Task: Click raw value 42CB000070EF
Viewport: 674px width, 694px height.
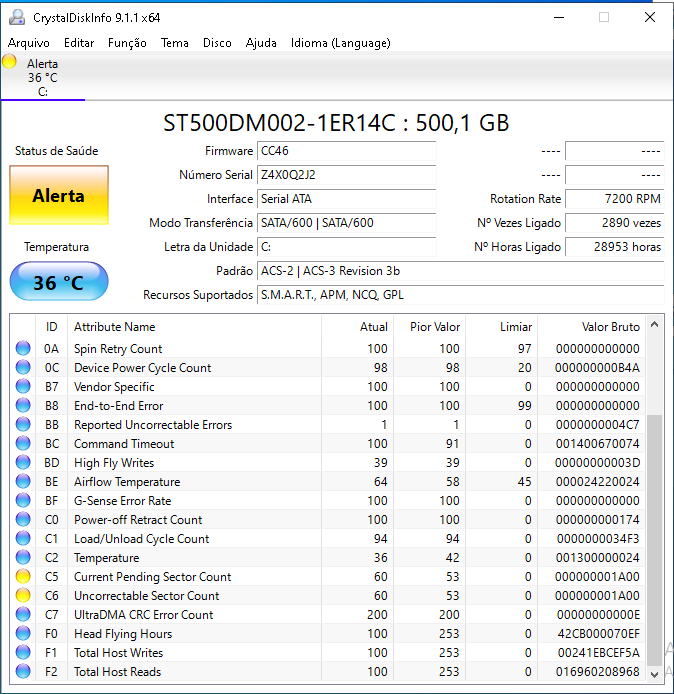Action: coord(598,634)
